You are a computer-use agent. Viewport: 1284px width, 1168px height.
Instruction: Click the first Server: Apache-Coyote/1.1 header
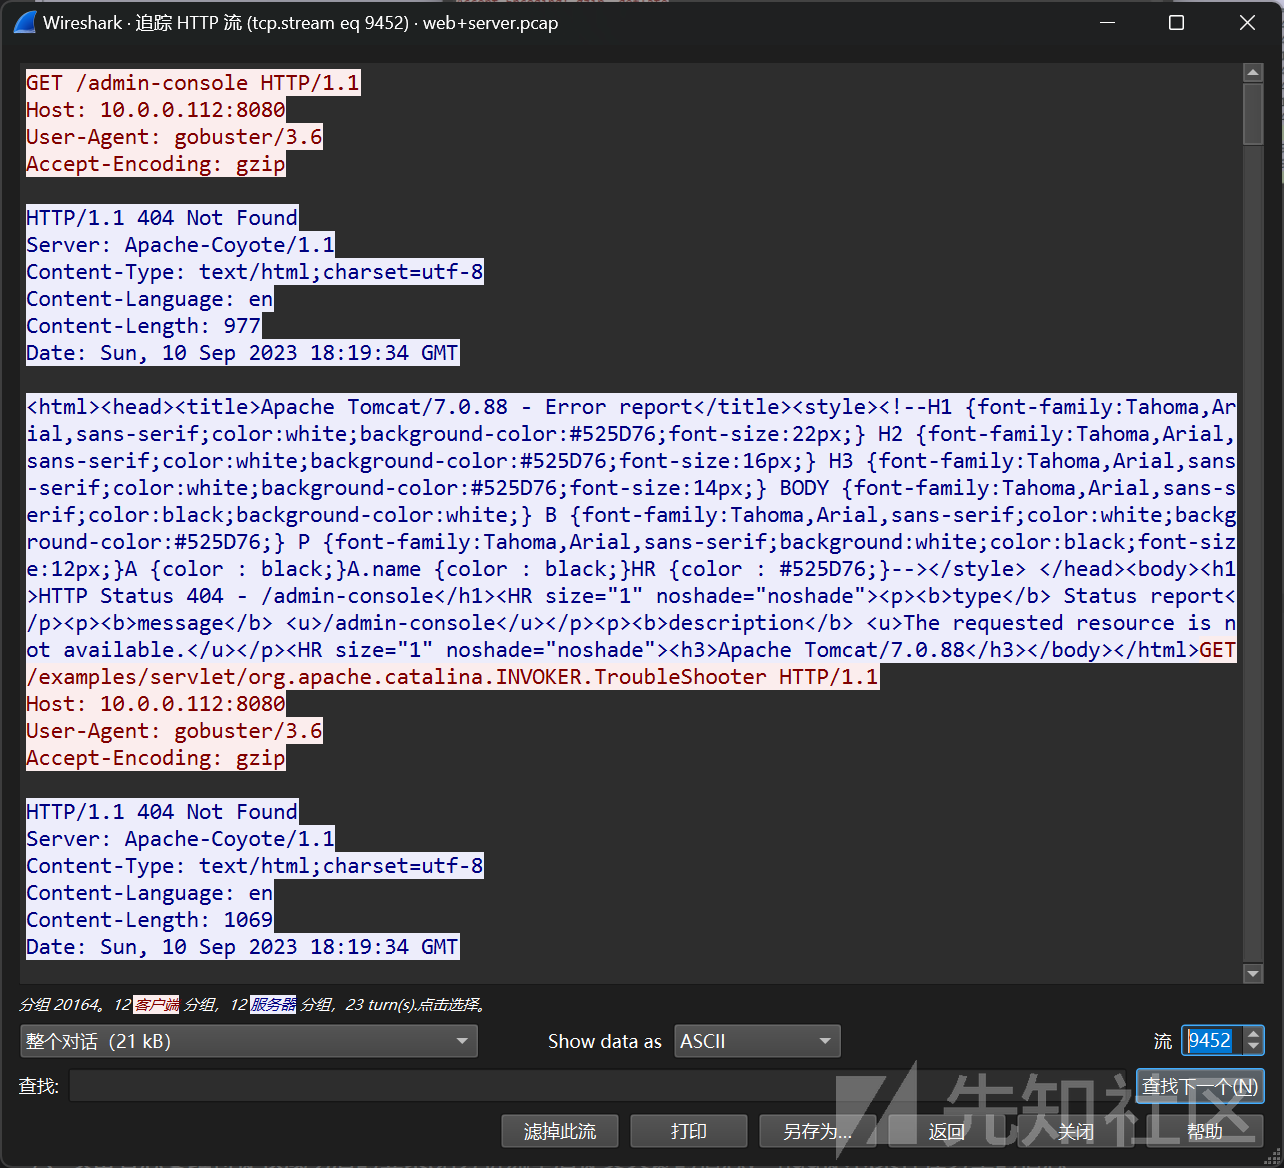click(180, 245)
